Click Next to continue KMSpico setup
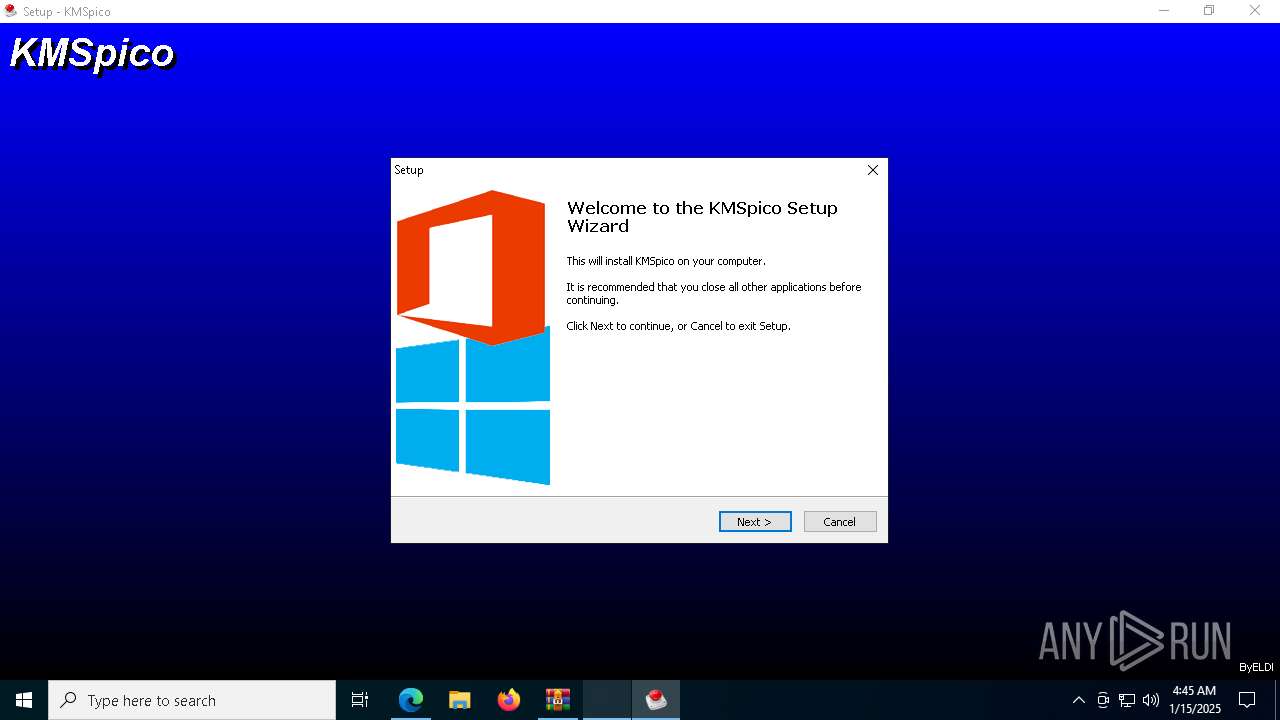This screenshot has width=1280, height=720. coord(755,522)
